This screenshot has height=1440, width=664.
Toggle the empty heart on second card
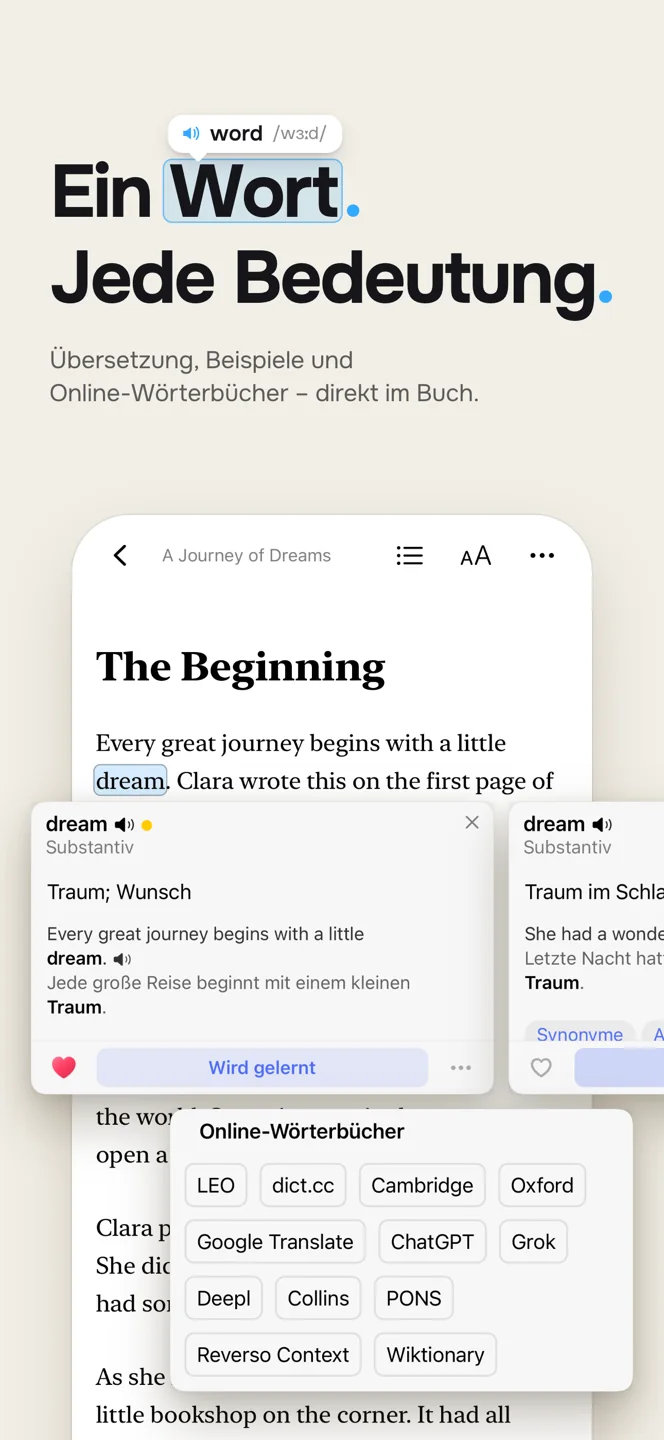coord(541,1068)
